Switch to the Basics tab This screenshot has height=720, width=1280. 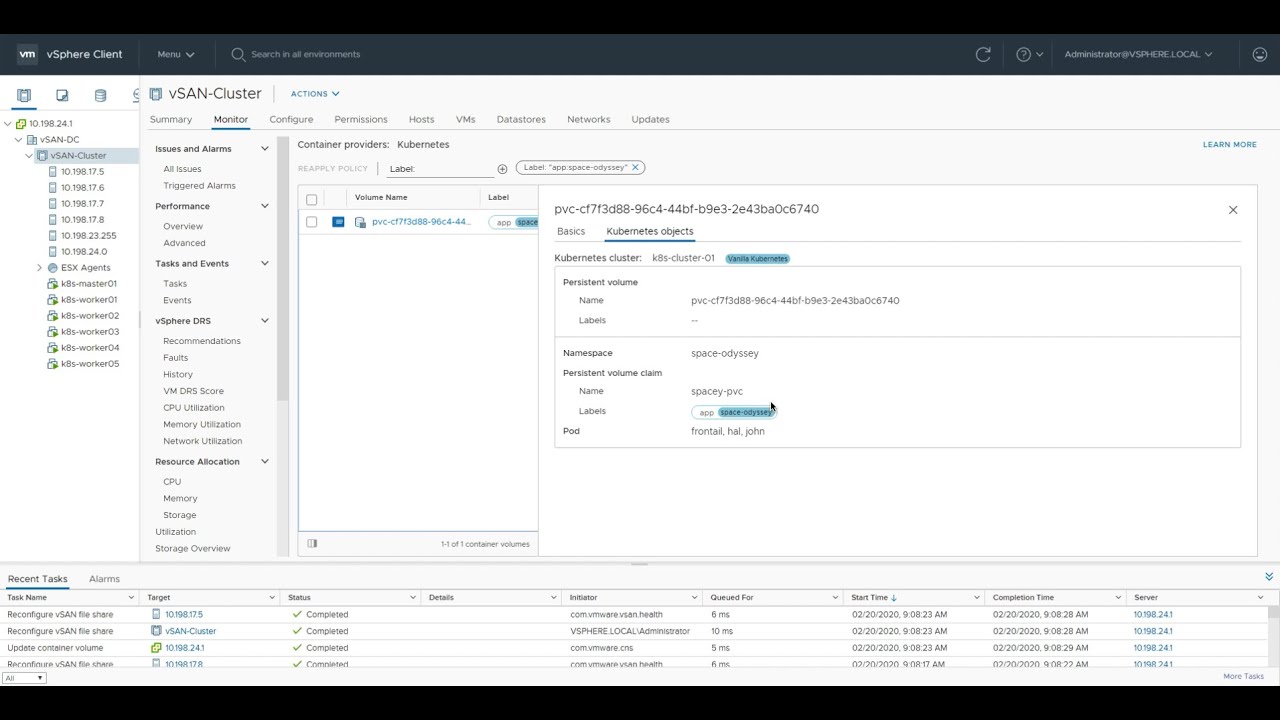[x=571, y=231]
